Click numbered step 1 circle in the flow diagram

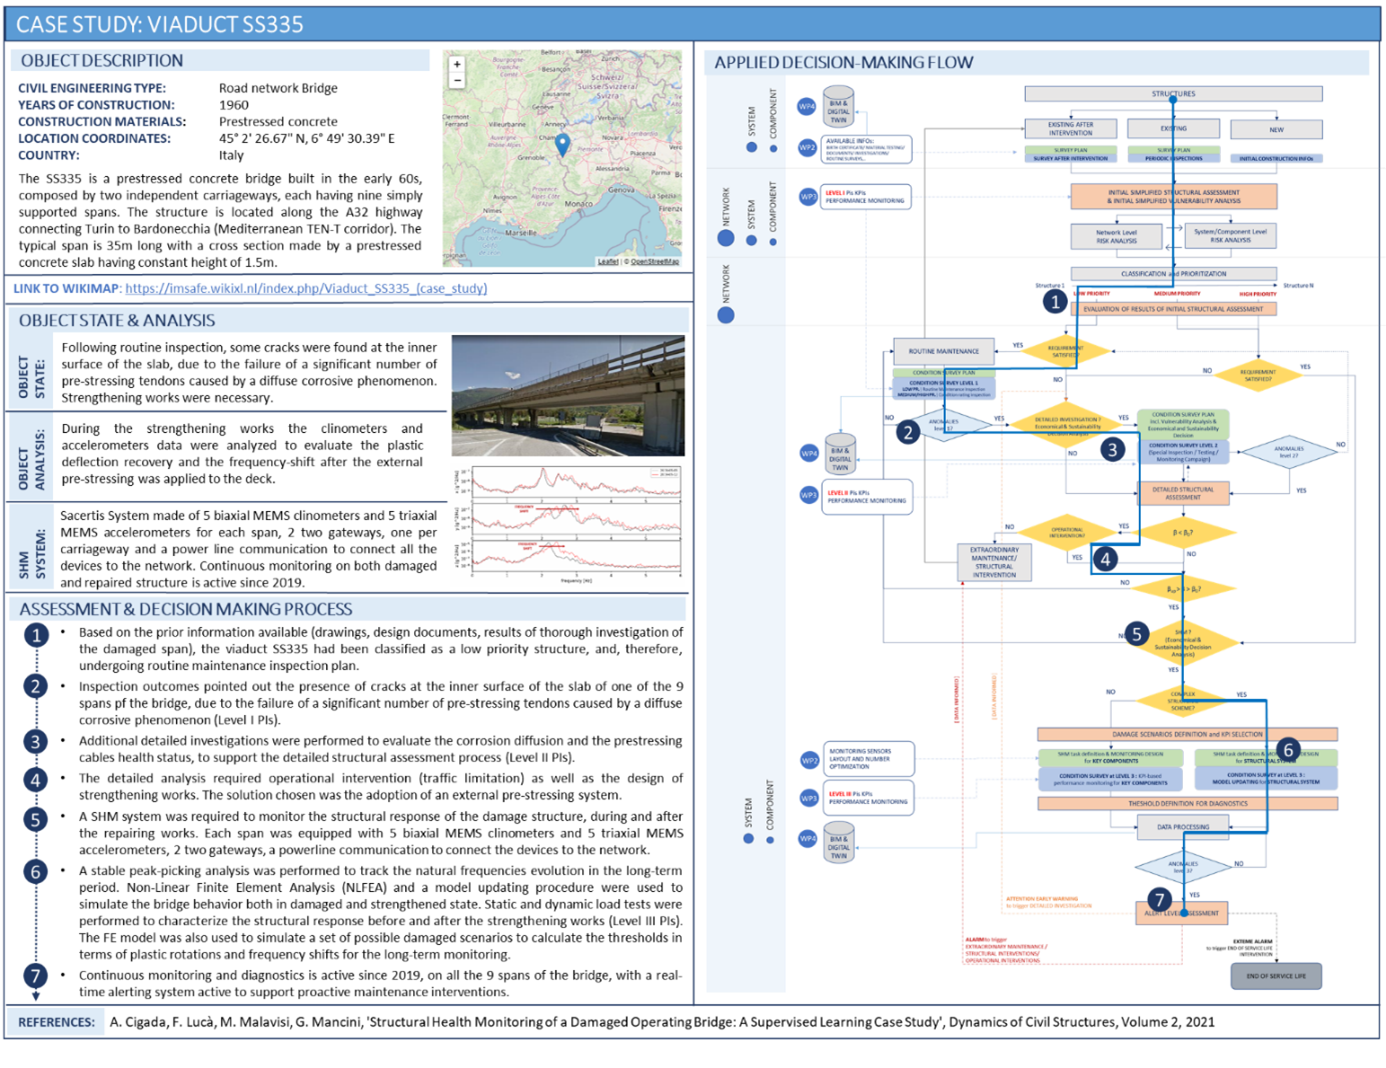tap(1055, 300)
